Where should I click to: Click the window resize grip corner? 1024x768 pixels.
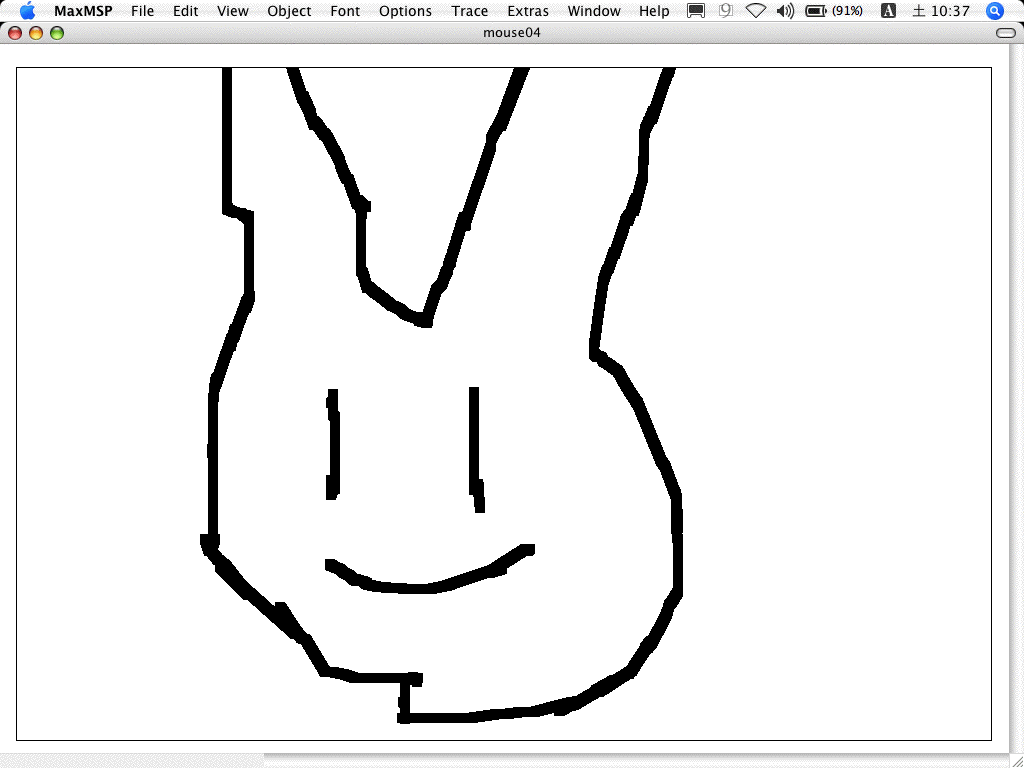[1016, 761]
